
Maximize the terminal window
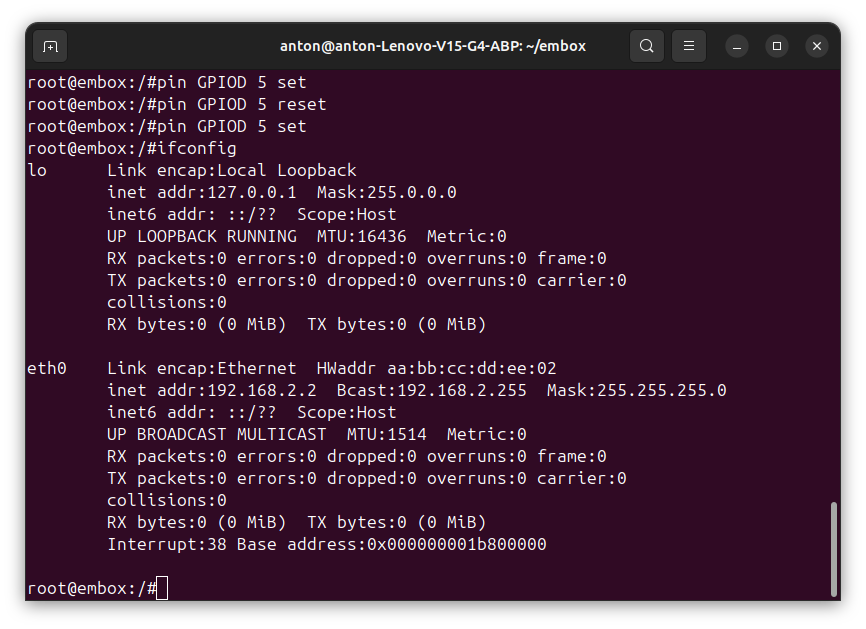click(777, 46)
